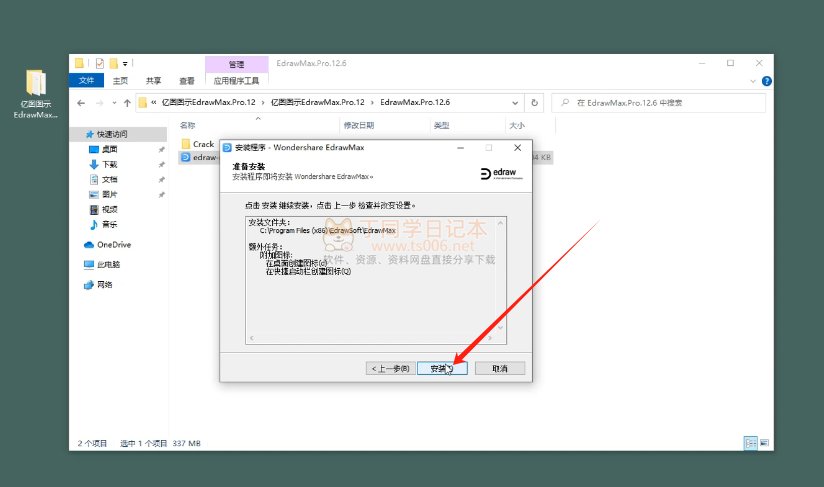
Task: Open 文档 in the navigation pane
Action: point(109,179)
